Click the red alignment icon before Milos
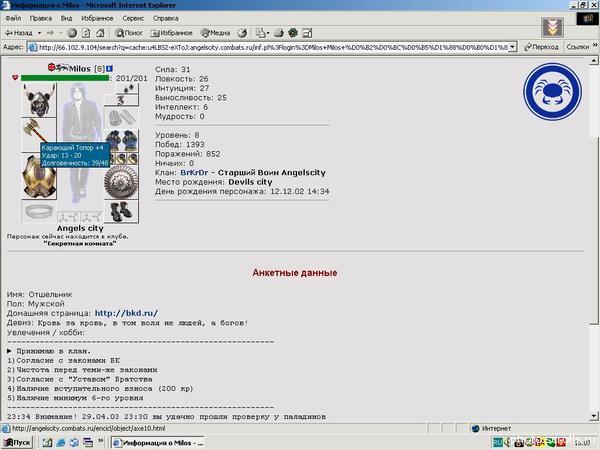This screenshot has height=450, width=600. click(x=52, y=68)
